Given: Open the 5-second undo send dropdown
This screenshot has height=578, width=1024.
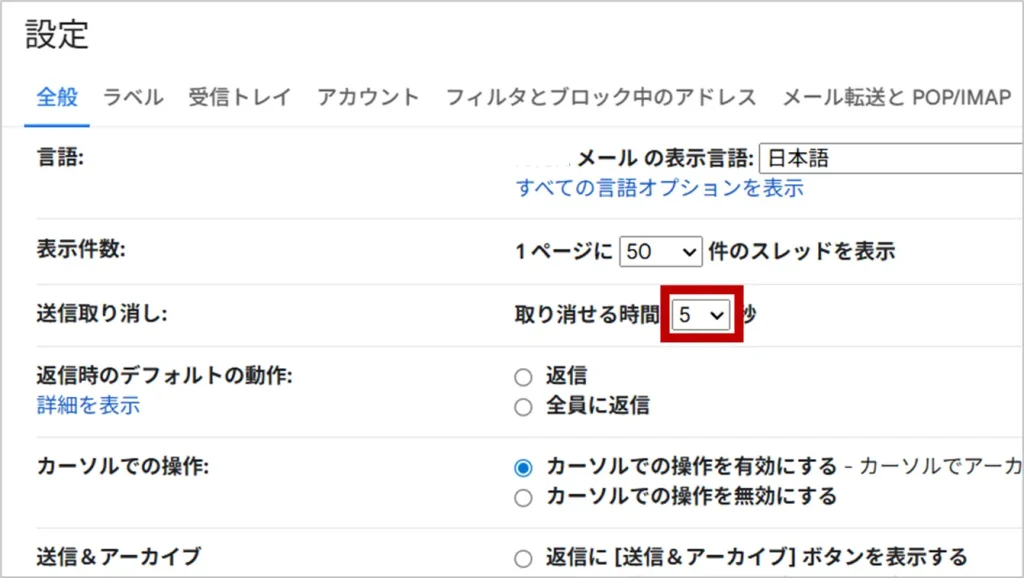Looking at the screenshot, I should pyautogui.click(x=702, y=314).
